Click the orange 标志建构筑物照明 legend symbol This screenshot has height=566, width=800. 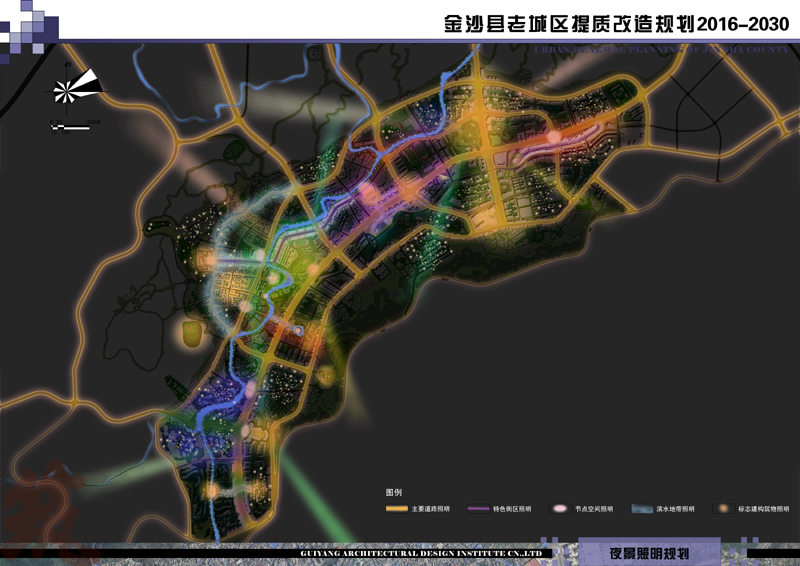(x=722, y=509)
